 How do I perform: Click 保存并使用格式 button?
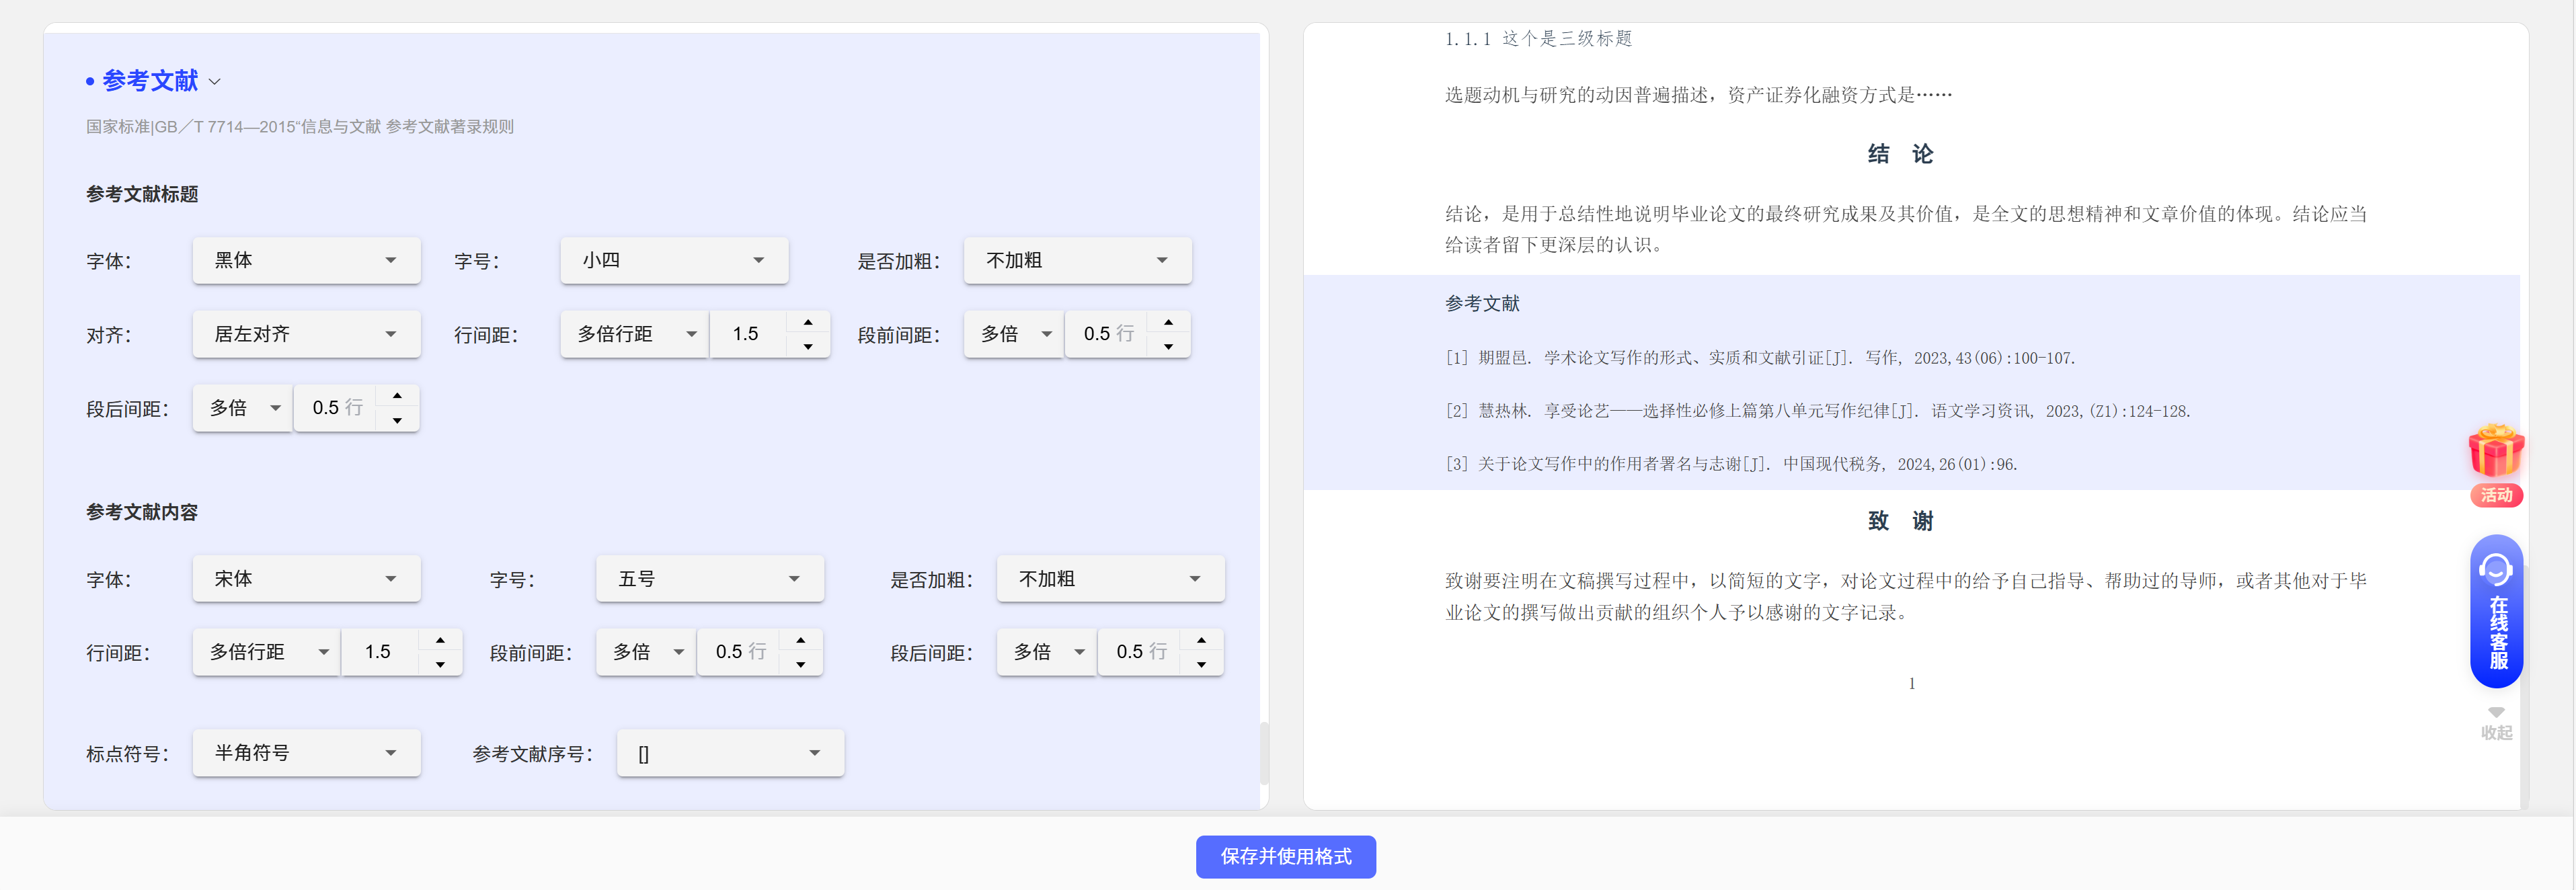[1285, 856]
